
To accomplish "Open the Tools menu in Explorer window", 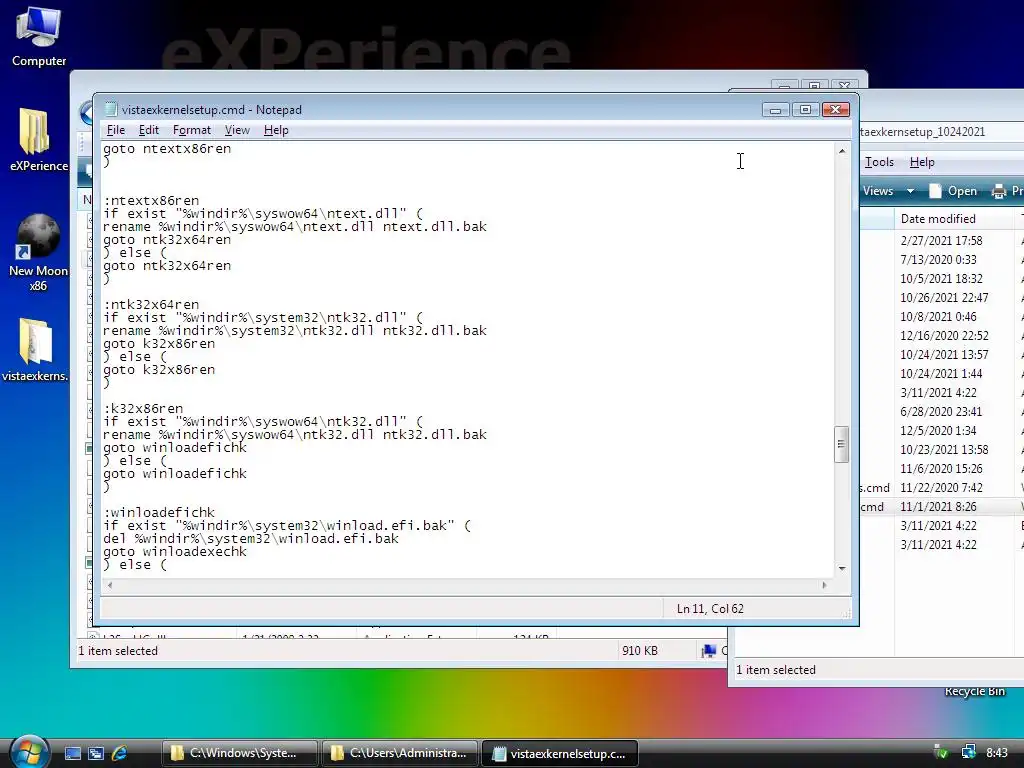I will pos(879,162).
